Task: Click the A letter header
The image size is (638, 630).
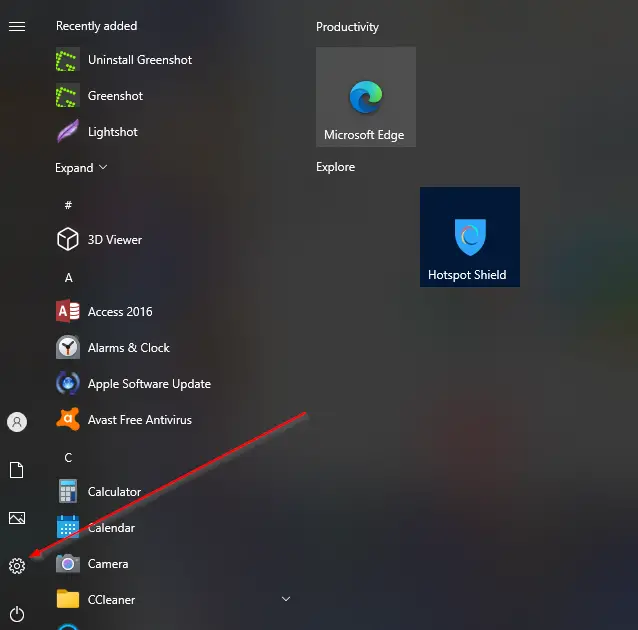Action: pos(68,278)
